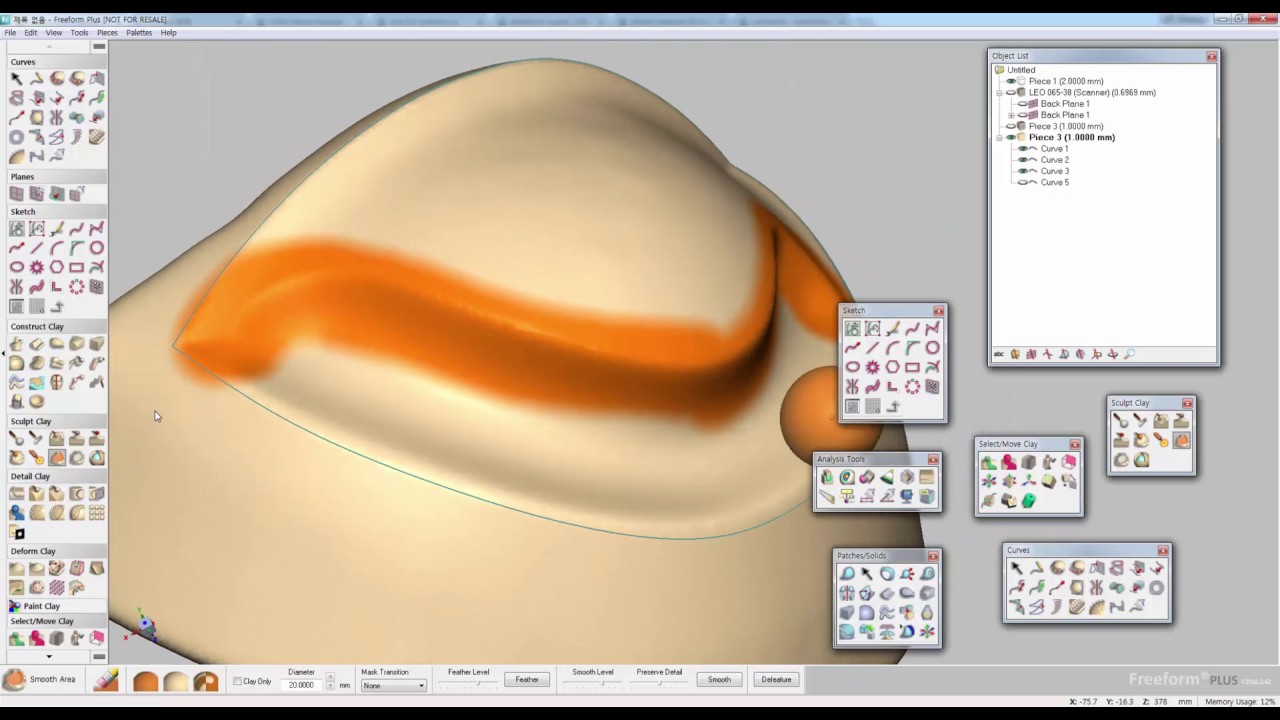Toggle visibility eye of Piece 1 (2.0000 mm)
This screenshot has height=720, width=1280.
(x=1011, y=81)
